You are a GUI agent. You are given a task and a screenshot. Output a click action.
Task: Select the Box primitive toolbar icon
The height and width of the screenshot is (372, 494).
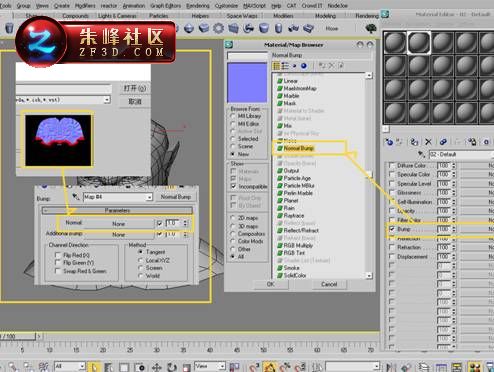(204, 28)
